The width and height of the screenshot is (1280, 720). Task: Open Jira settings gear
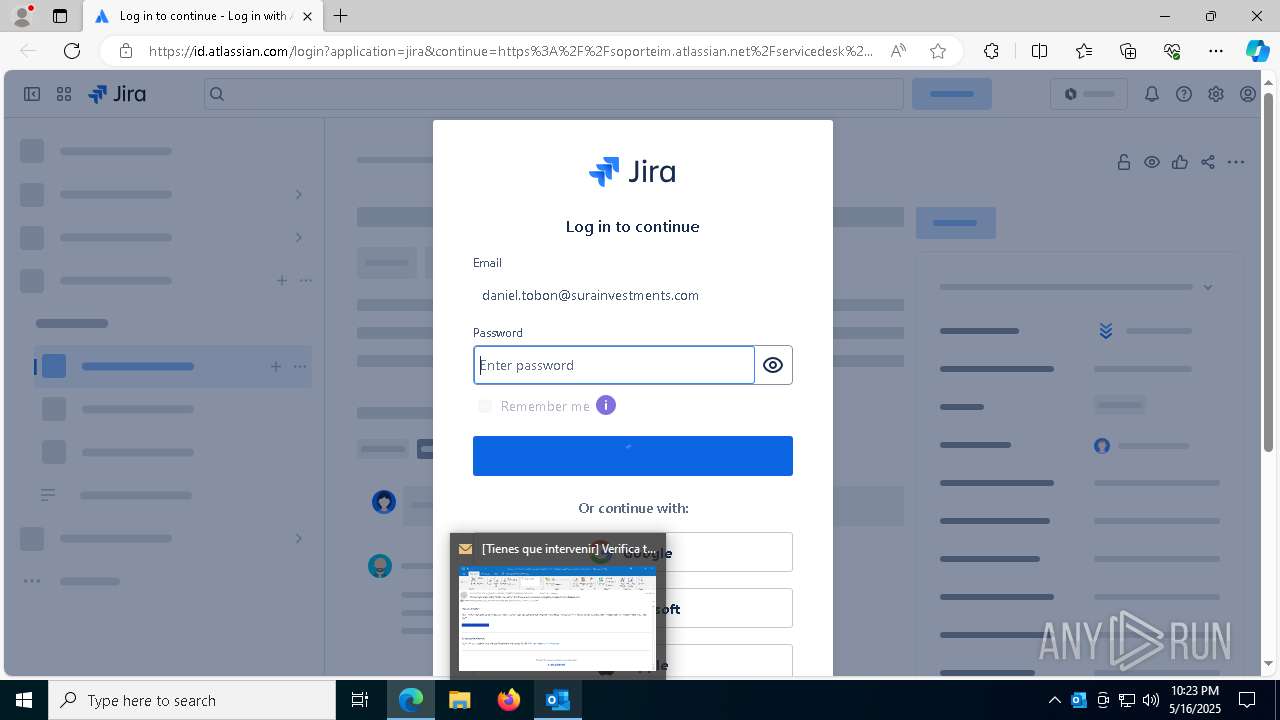(x=1216, y=94)
